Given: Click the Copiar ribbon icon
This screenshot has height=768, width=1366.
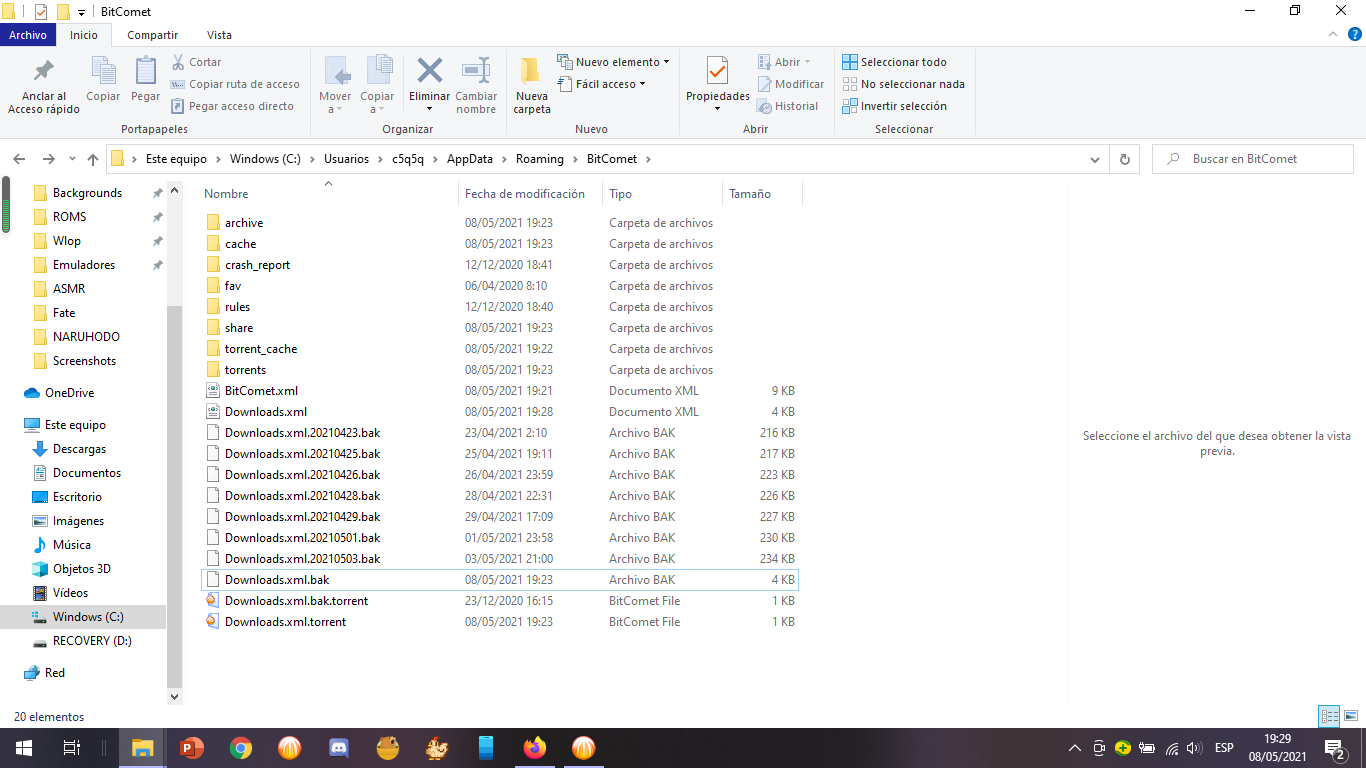Looking at the screenshot, I should click(x=103, y=80).
